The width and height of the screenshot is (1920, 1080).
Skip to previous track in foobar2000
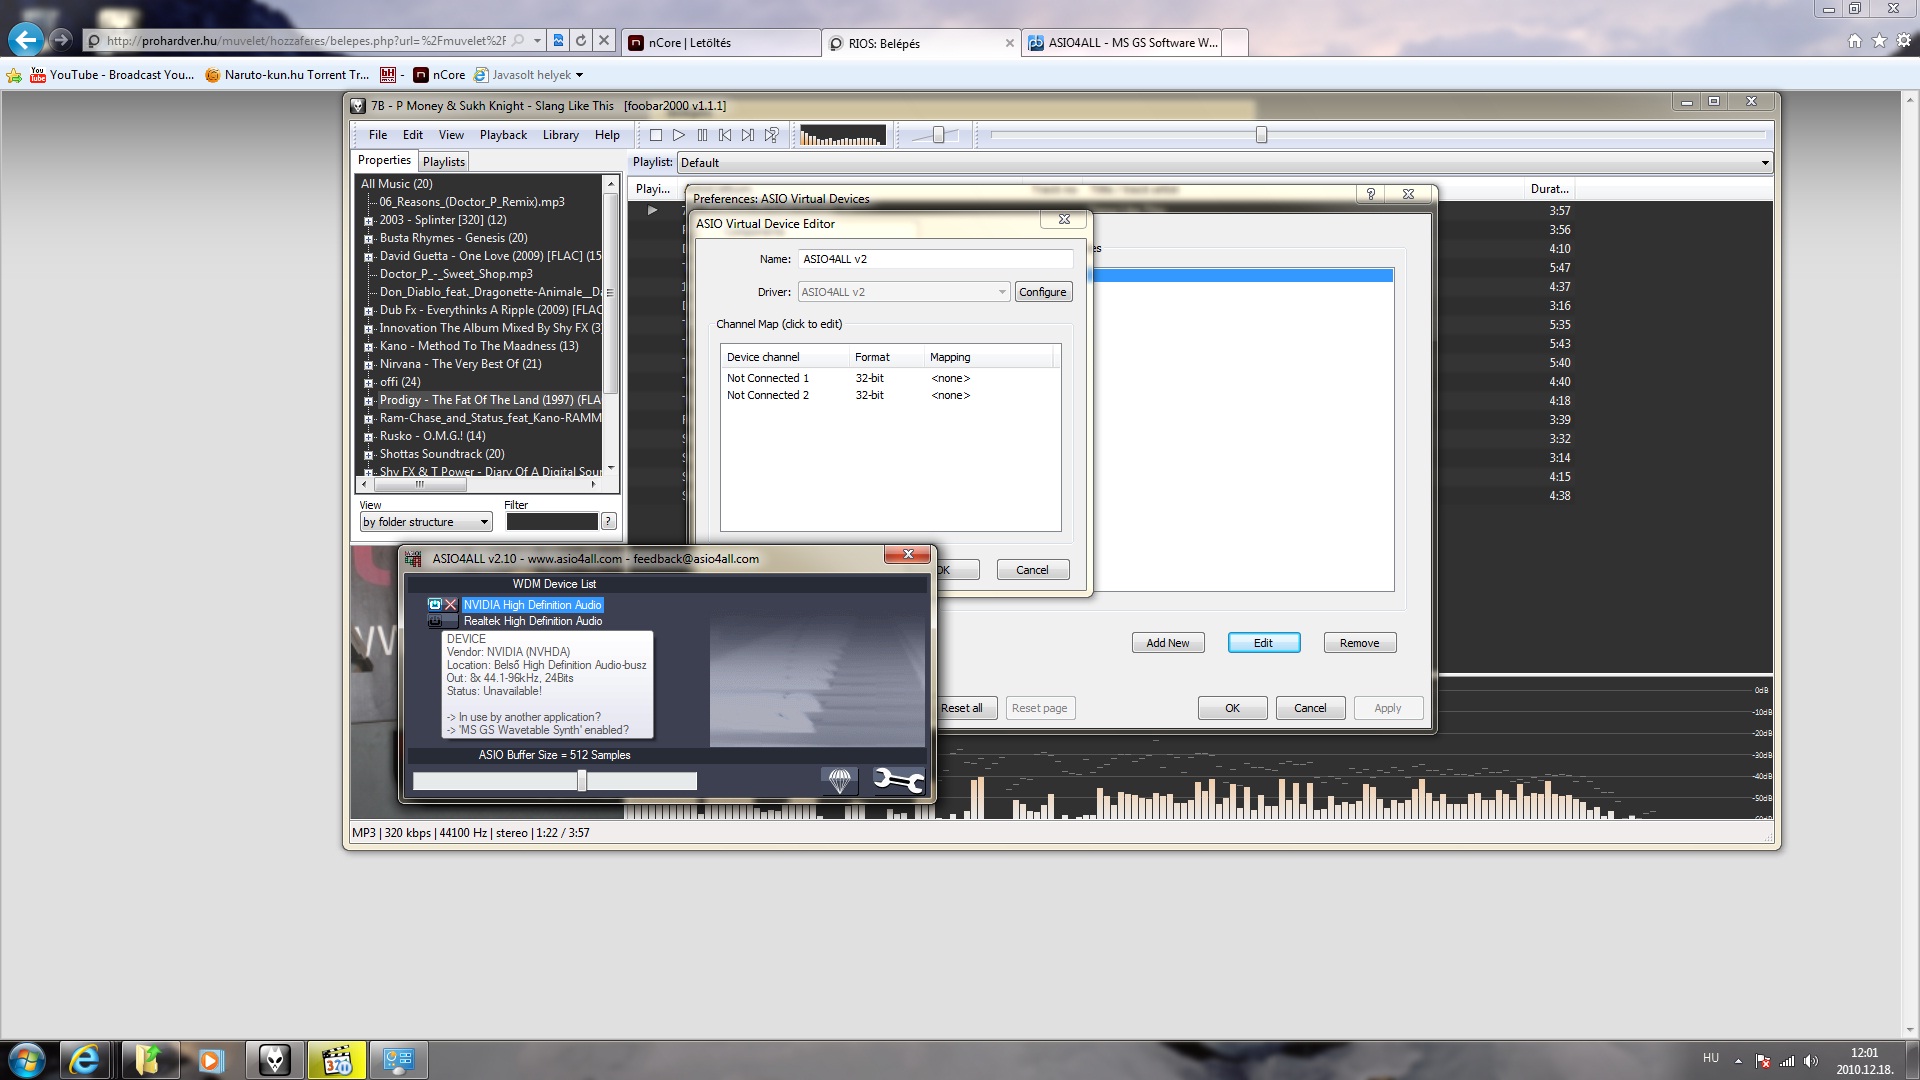click(x=725, y=135)
